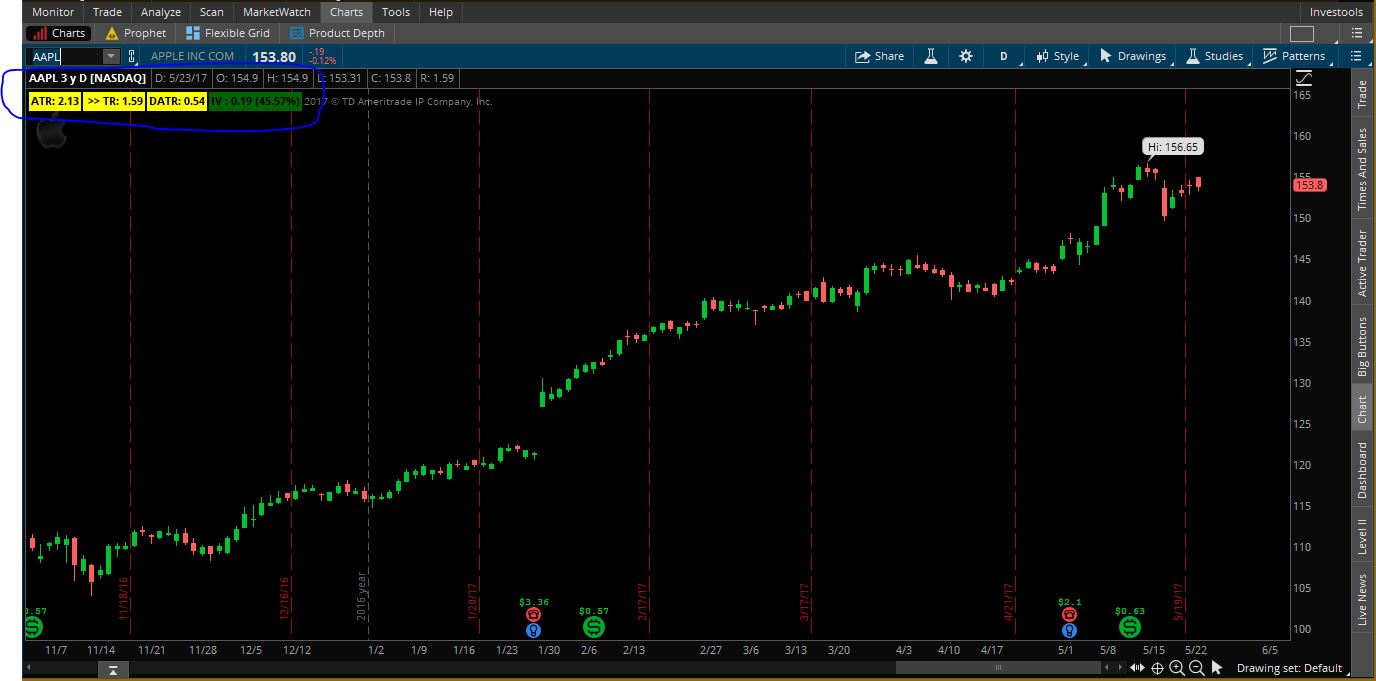
Task: Open the Live News sidebar tab
Action: [x=1362, y=600]
